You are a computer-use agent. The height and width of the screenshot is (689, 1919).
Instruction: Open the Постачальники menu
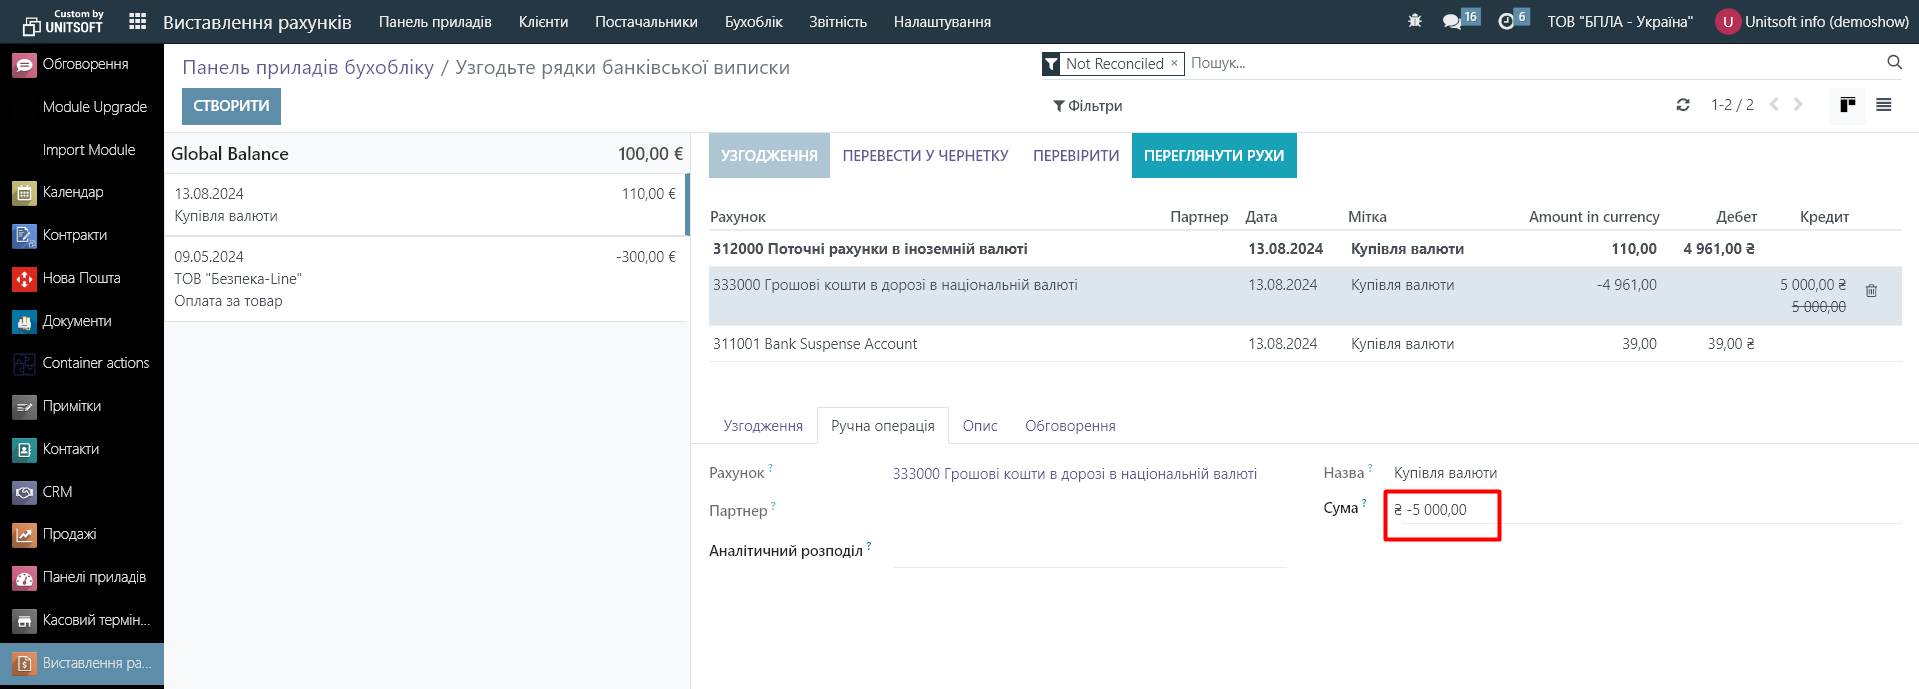click(x=646, y=21)
